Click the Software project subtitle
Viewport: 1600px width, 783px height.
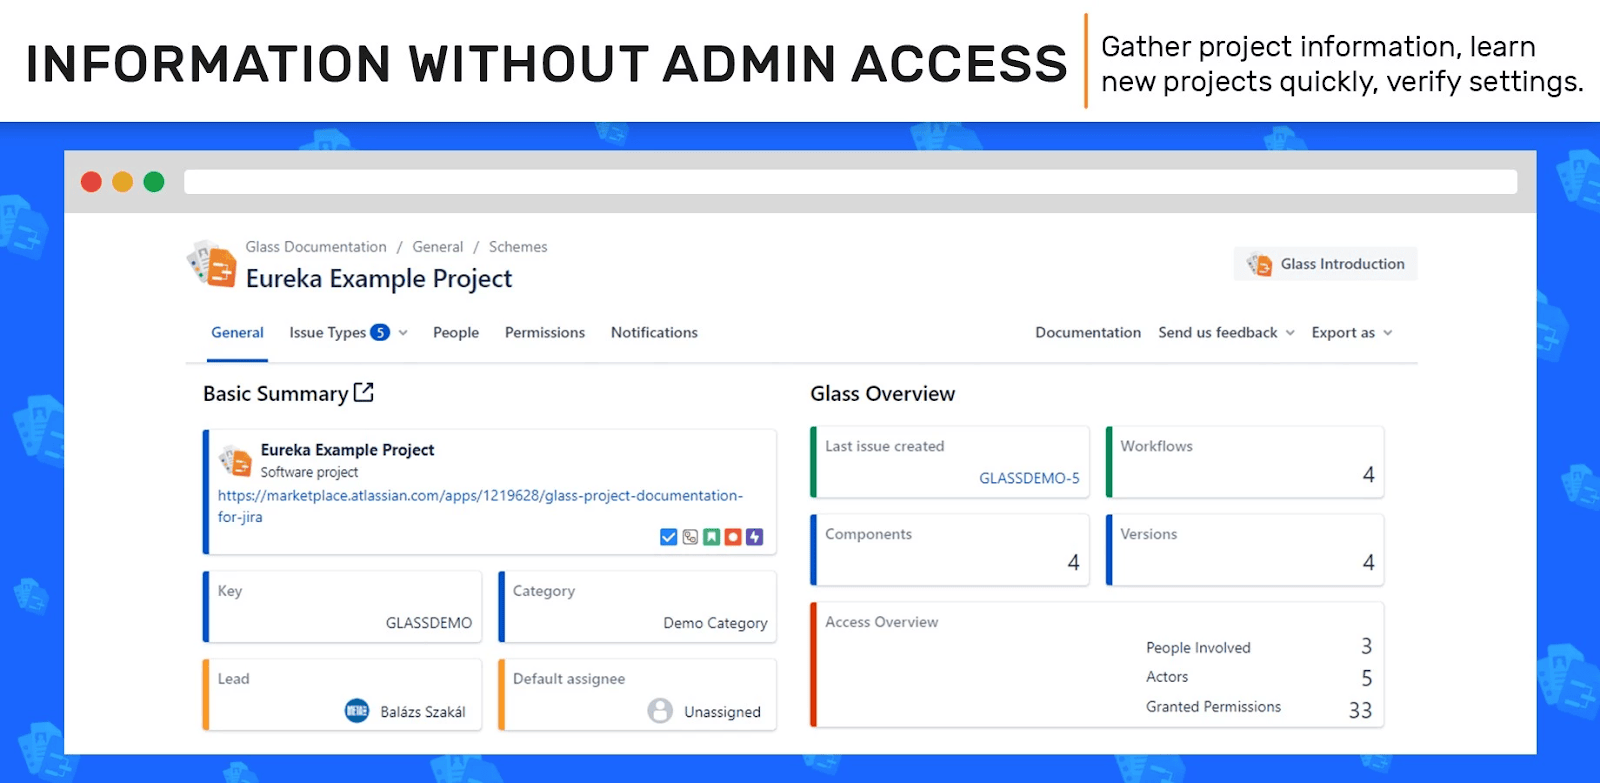pos(309,472)
